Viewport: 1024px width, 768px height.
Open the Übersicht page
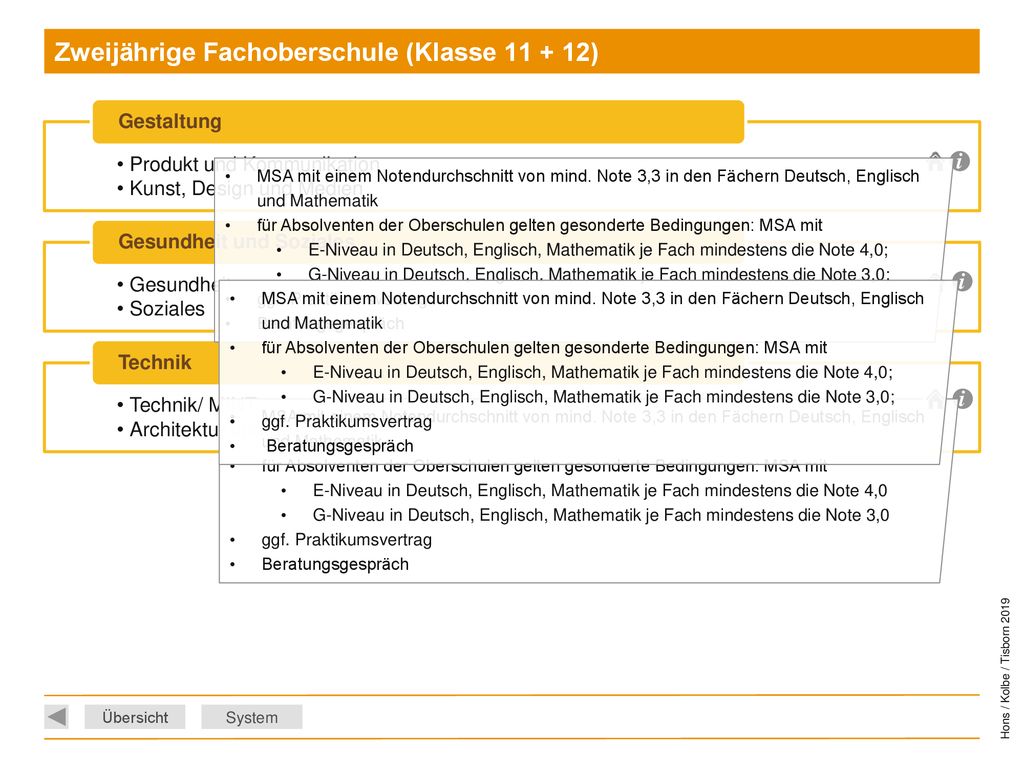click(135, 717)
